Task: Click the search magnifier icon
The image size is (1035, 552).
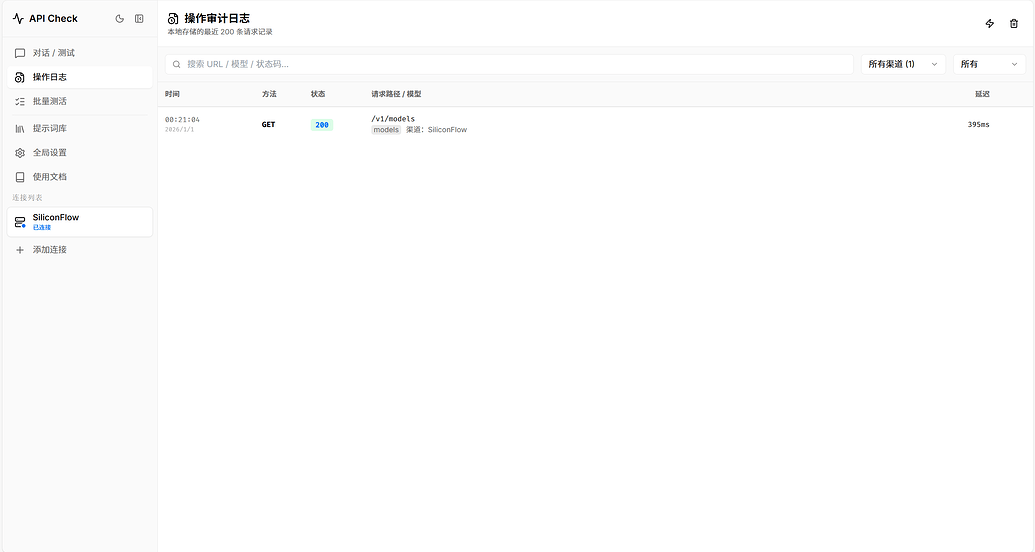Action: click(176, 65)
